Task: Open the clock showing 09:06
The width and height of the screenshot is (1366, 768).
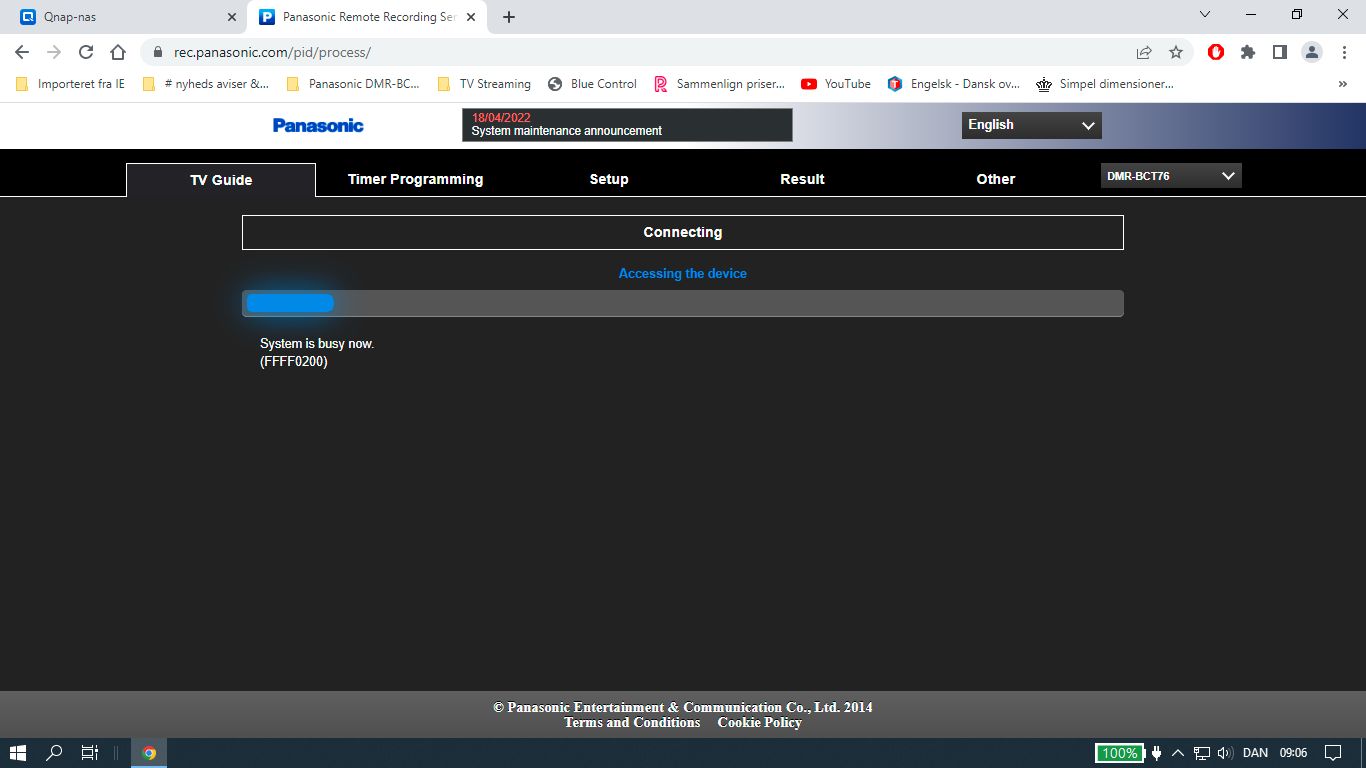Action: tap(1293, 753)
